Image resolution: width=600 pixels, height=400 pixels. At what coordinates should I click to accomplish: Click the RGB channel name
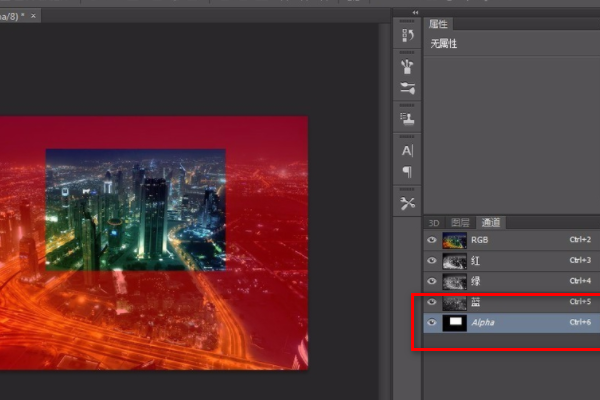pos(479,240)
